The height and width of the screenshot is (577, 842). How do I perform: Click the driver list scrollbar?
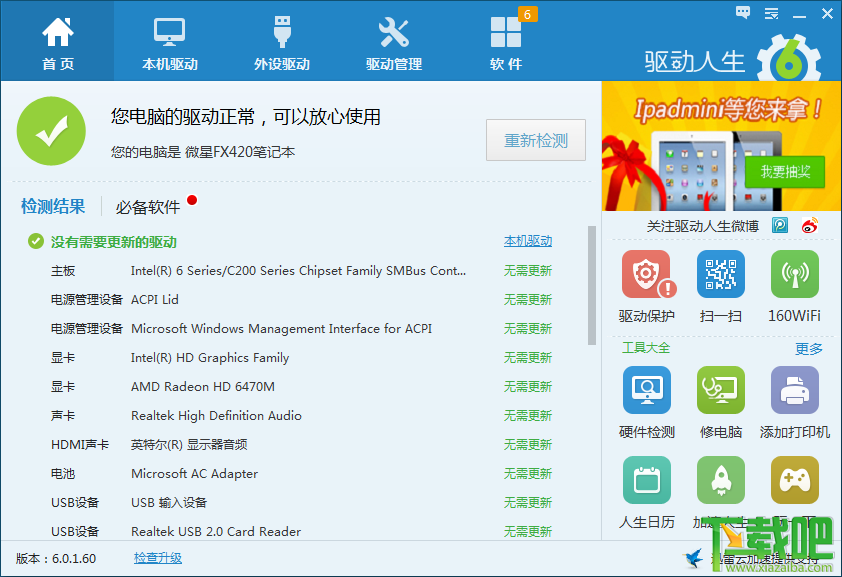[592, 285]
